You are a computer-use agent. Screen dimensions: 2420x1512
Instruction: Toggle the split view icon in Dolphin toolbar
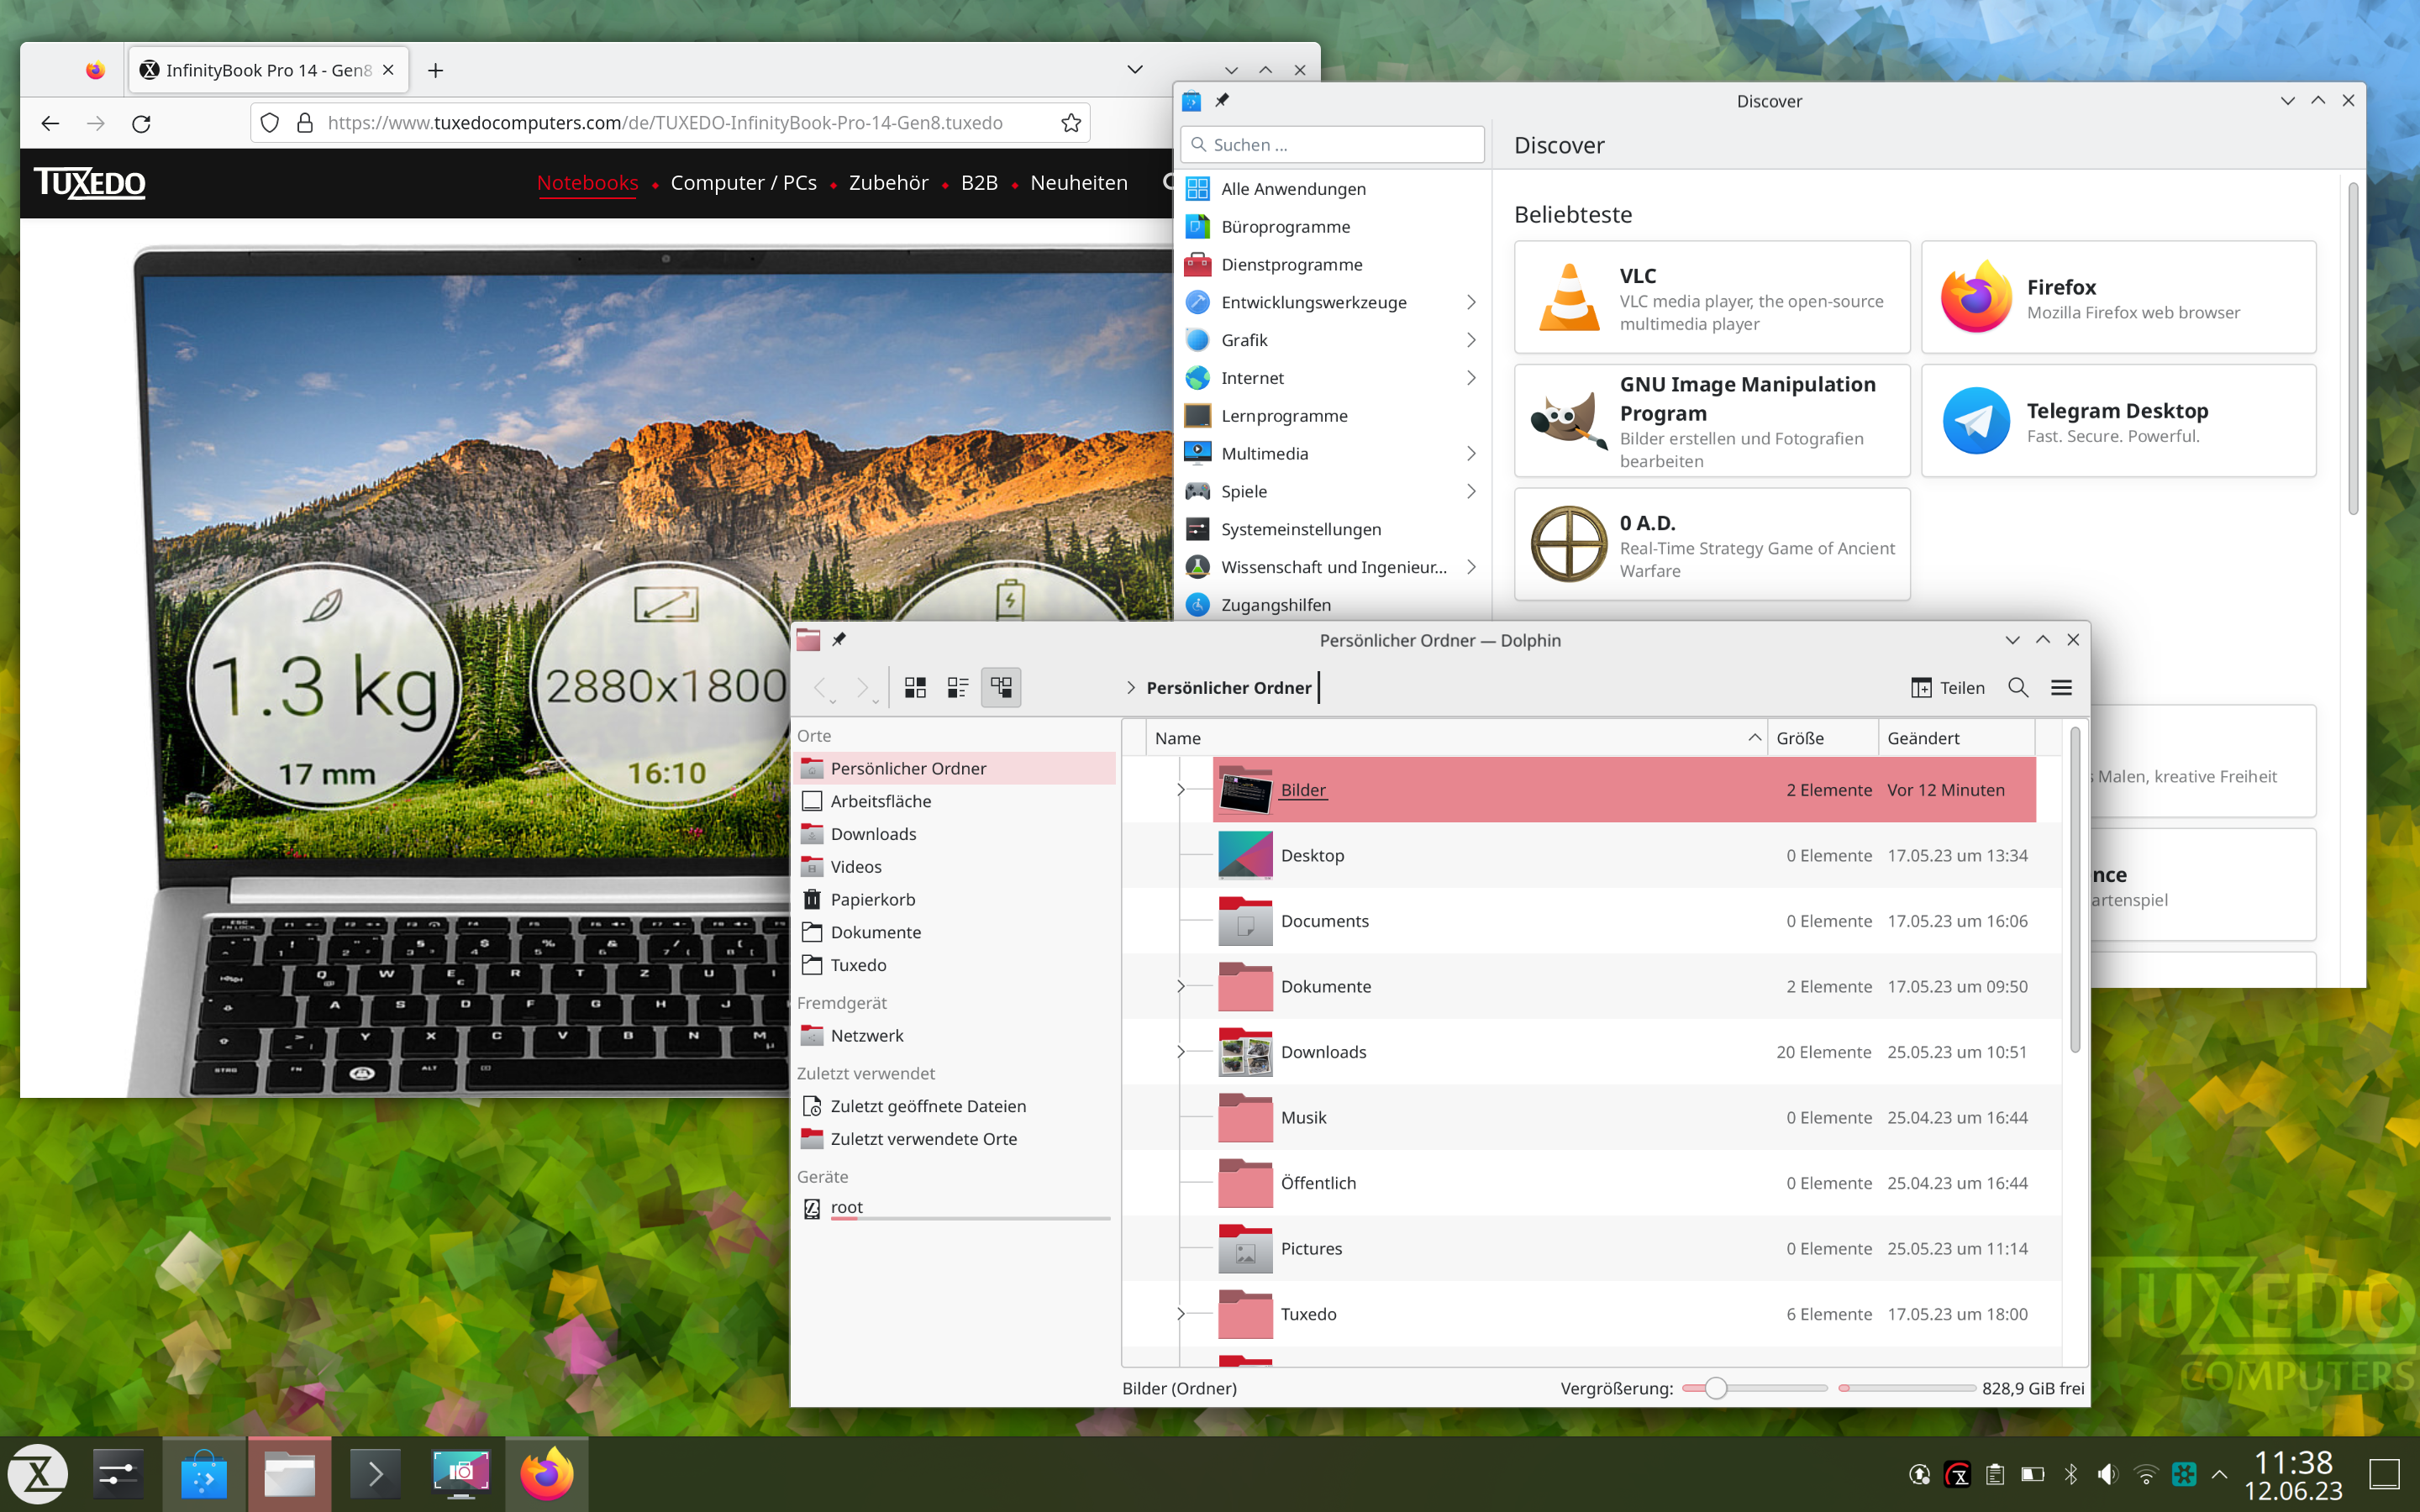1001,687
